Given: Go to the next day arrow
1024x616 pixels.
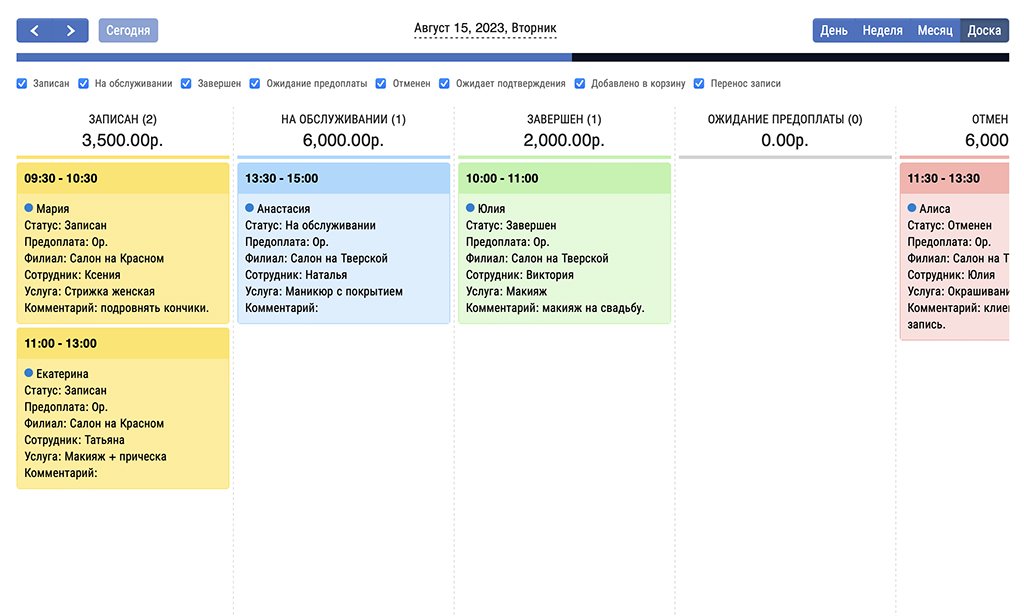Looking at the screenshot, I should tap(70, 31).
